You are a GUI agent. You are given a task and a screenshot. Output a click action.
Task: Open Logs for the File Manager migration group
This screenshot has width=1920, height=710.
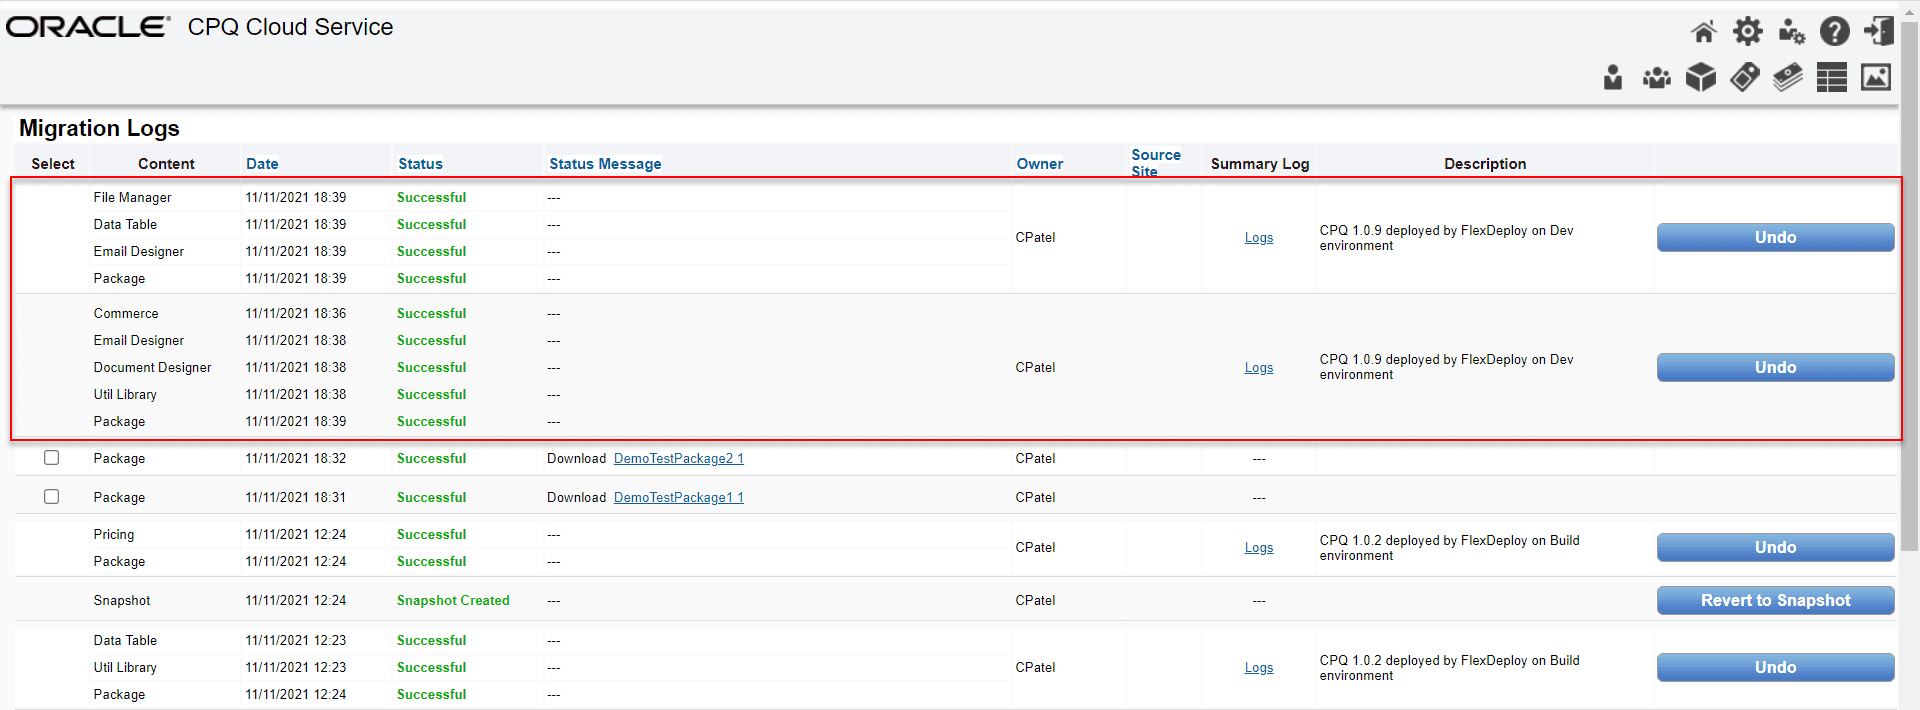click(x=1259, y=238)
